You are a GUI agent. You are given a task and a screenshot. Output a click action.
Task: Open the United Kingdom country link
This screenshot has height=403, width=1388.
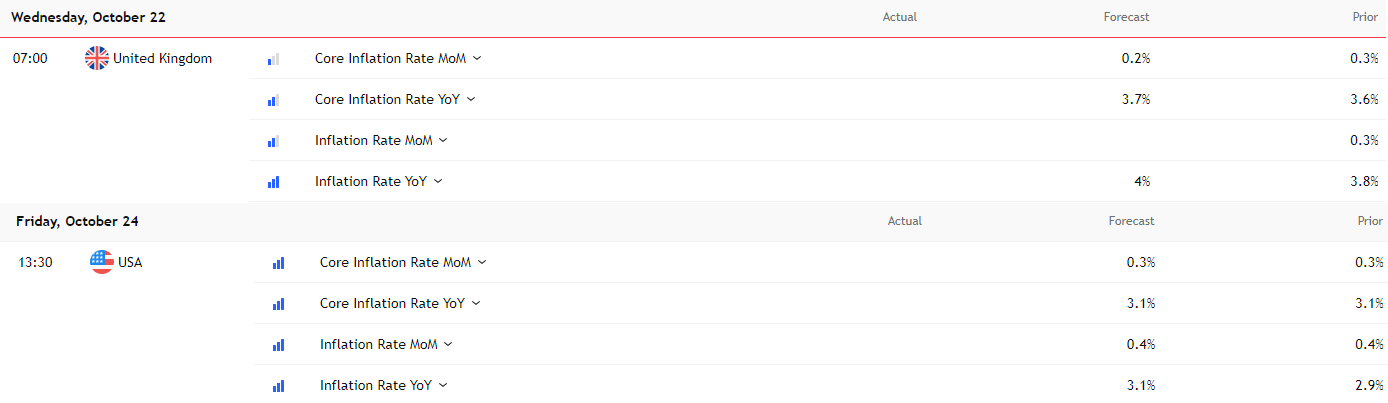coord(162,58)
